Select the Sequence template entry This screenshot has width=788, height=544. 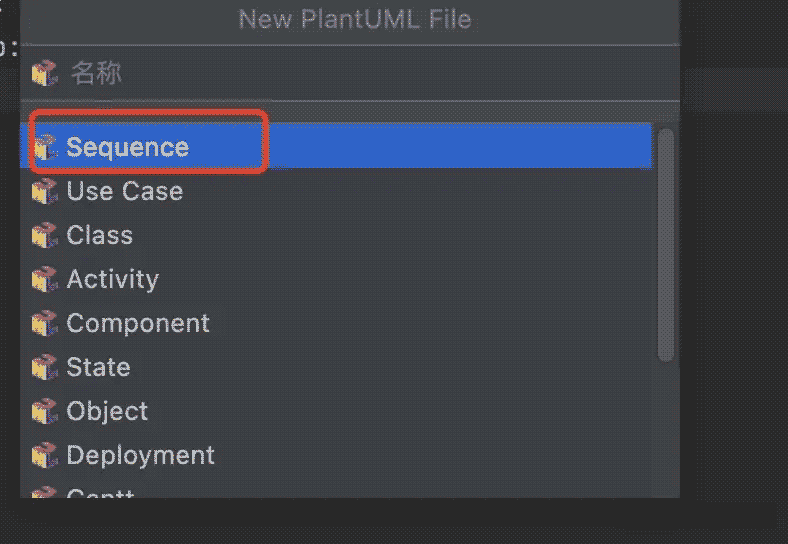click(128, 147)
